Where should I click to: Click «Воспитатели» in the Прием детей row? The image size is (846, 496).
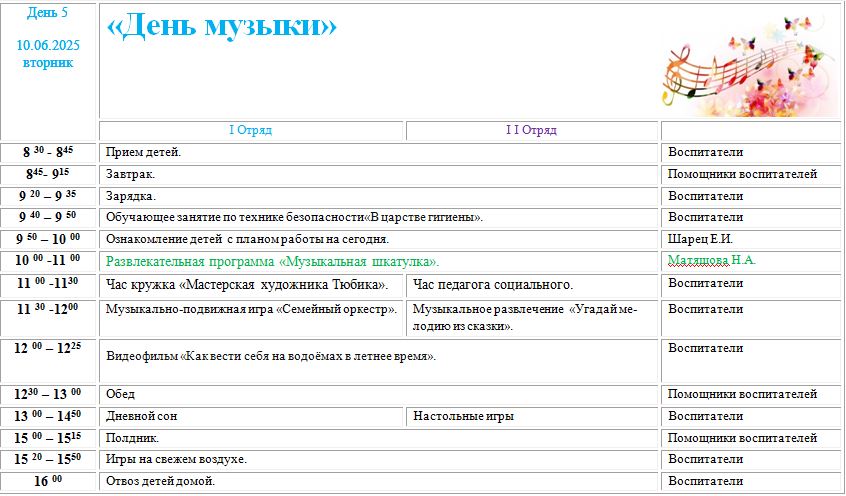click(x=706, y=153)
